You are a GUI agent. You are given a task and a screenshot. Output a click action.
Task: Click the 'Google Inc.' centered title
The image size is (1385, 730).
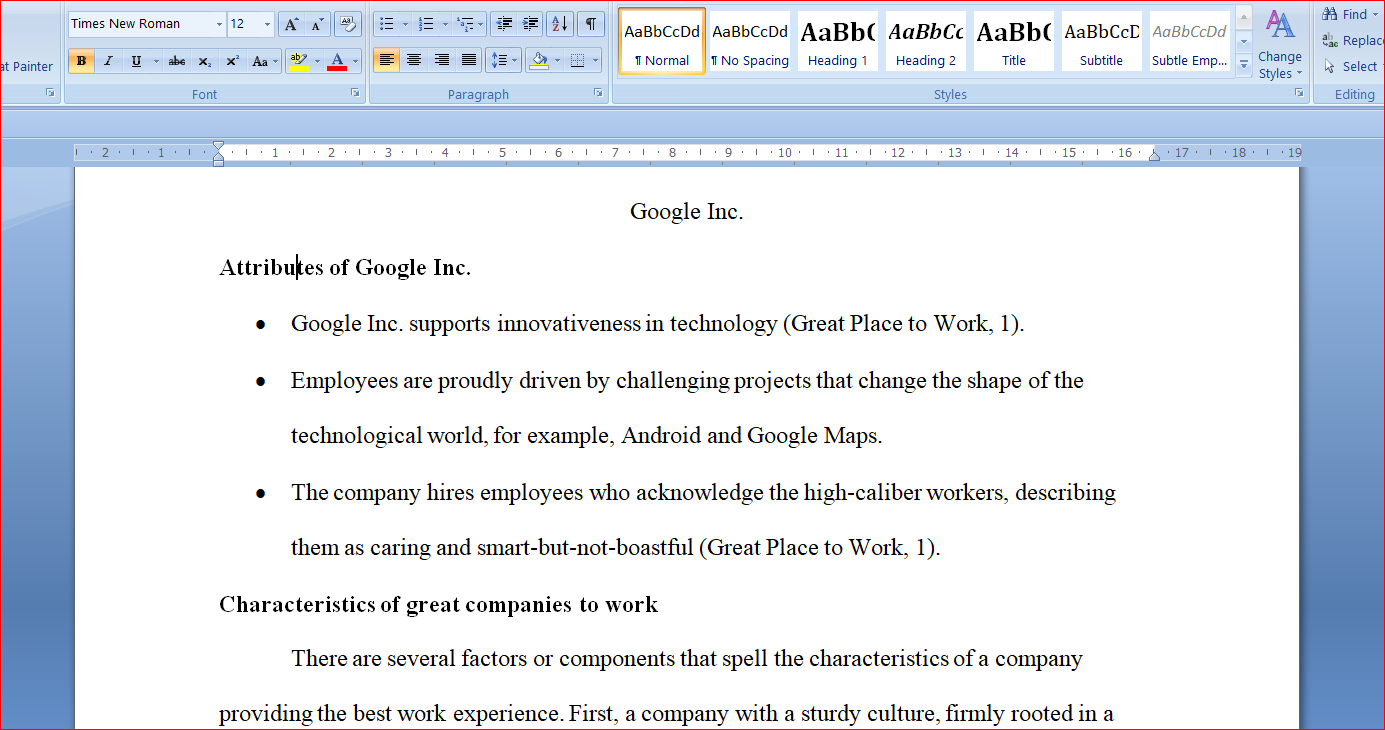[687, 212]
